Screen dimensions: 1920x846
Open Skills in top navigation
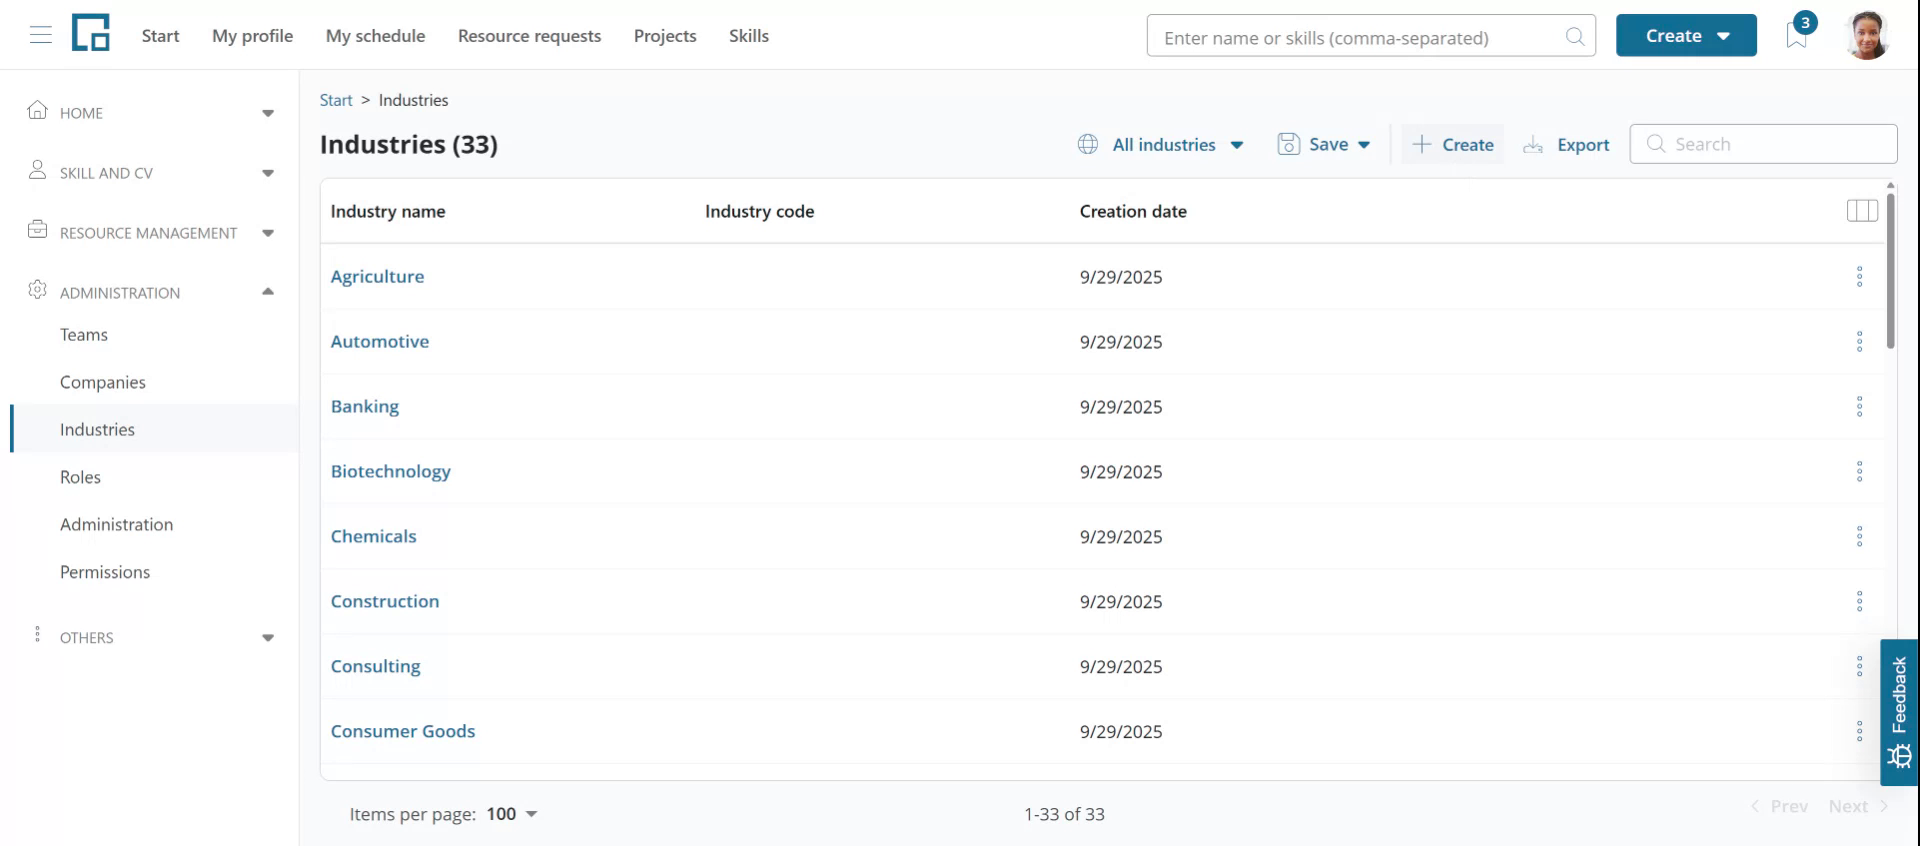(749, 36)
